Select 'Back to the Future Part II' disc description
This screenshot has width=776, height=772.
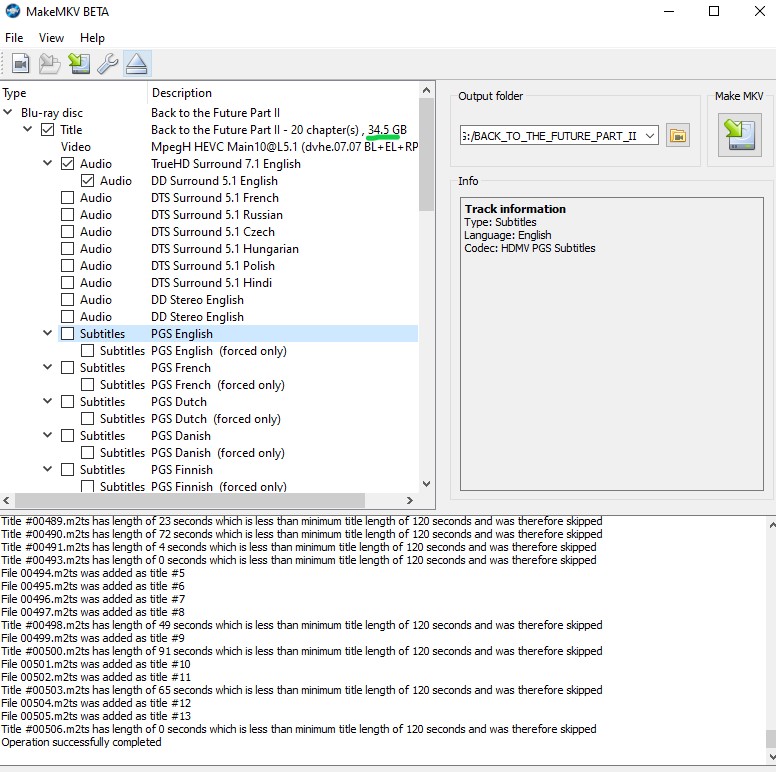(216, 113)
